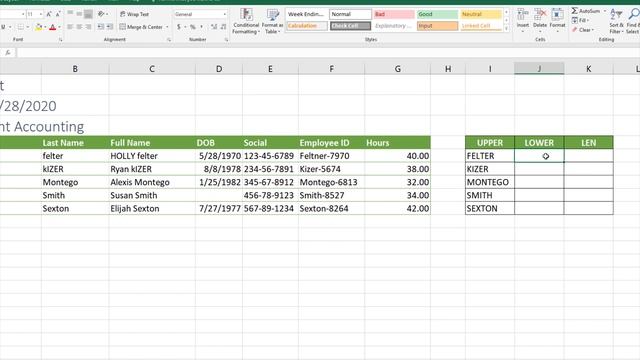Apply the Check Cell style
640x360 pixels.
tap(350, 26)
